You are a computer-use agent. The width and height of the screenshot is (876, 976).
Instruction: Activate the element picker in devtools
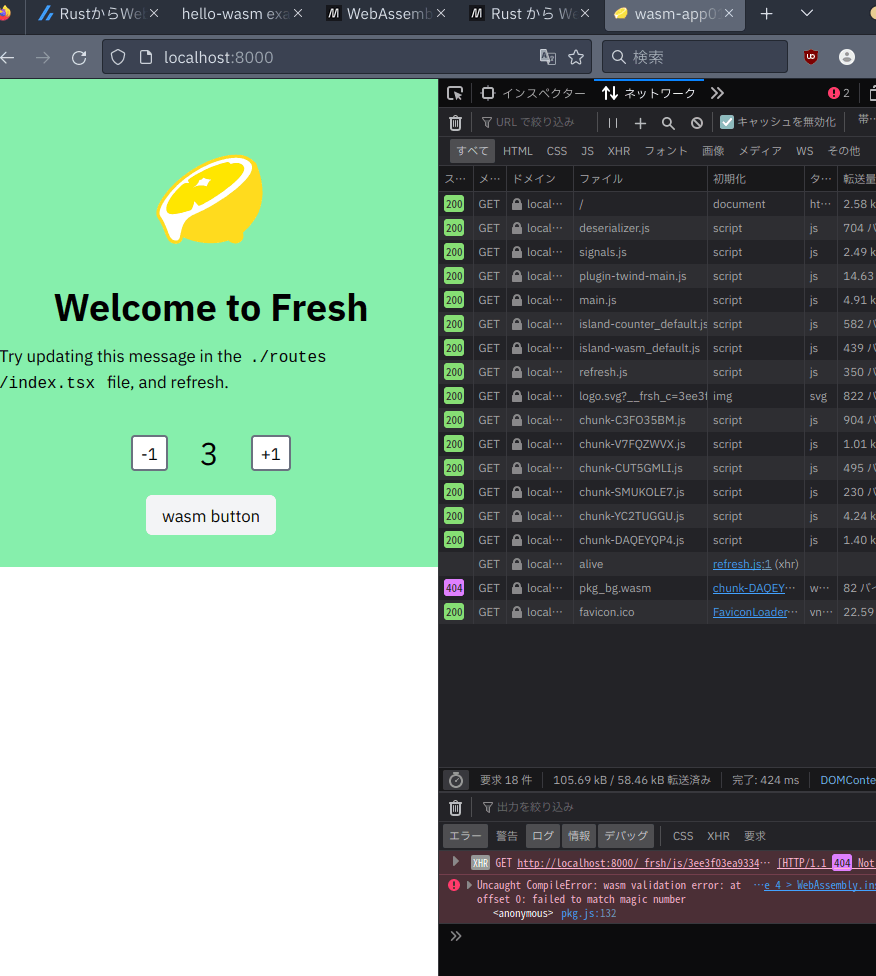click(x=455, y=93)
